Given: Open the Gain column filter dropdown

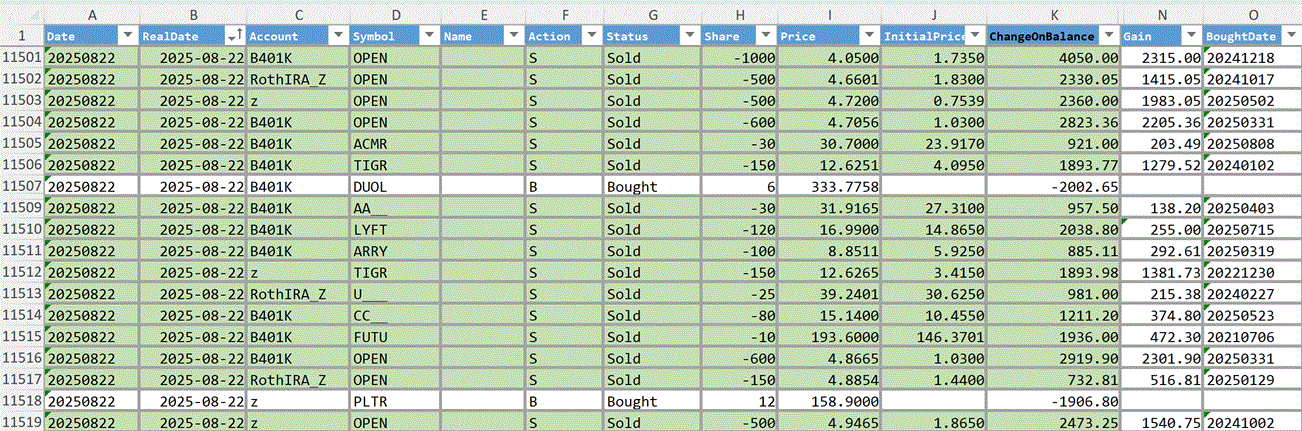Looking at the screenshot, I should coord(1191,36).
